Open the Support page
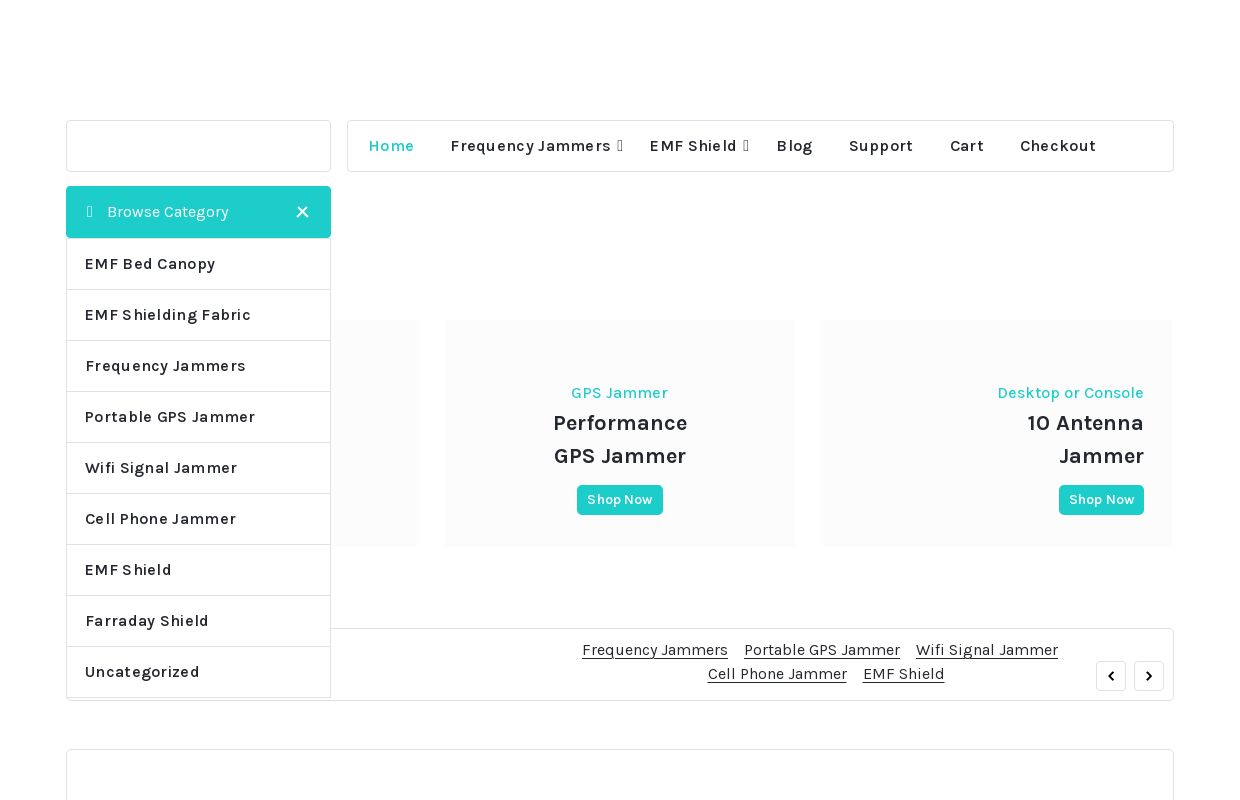This screenshot has width=1240, height=800. point(880,146)
